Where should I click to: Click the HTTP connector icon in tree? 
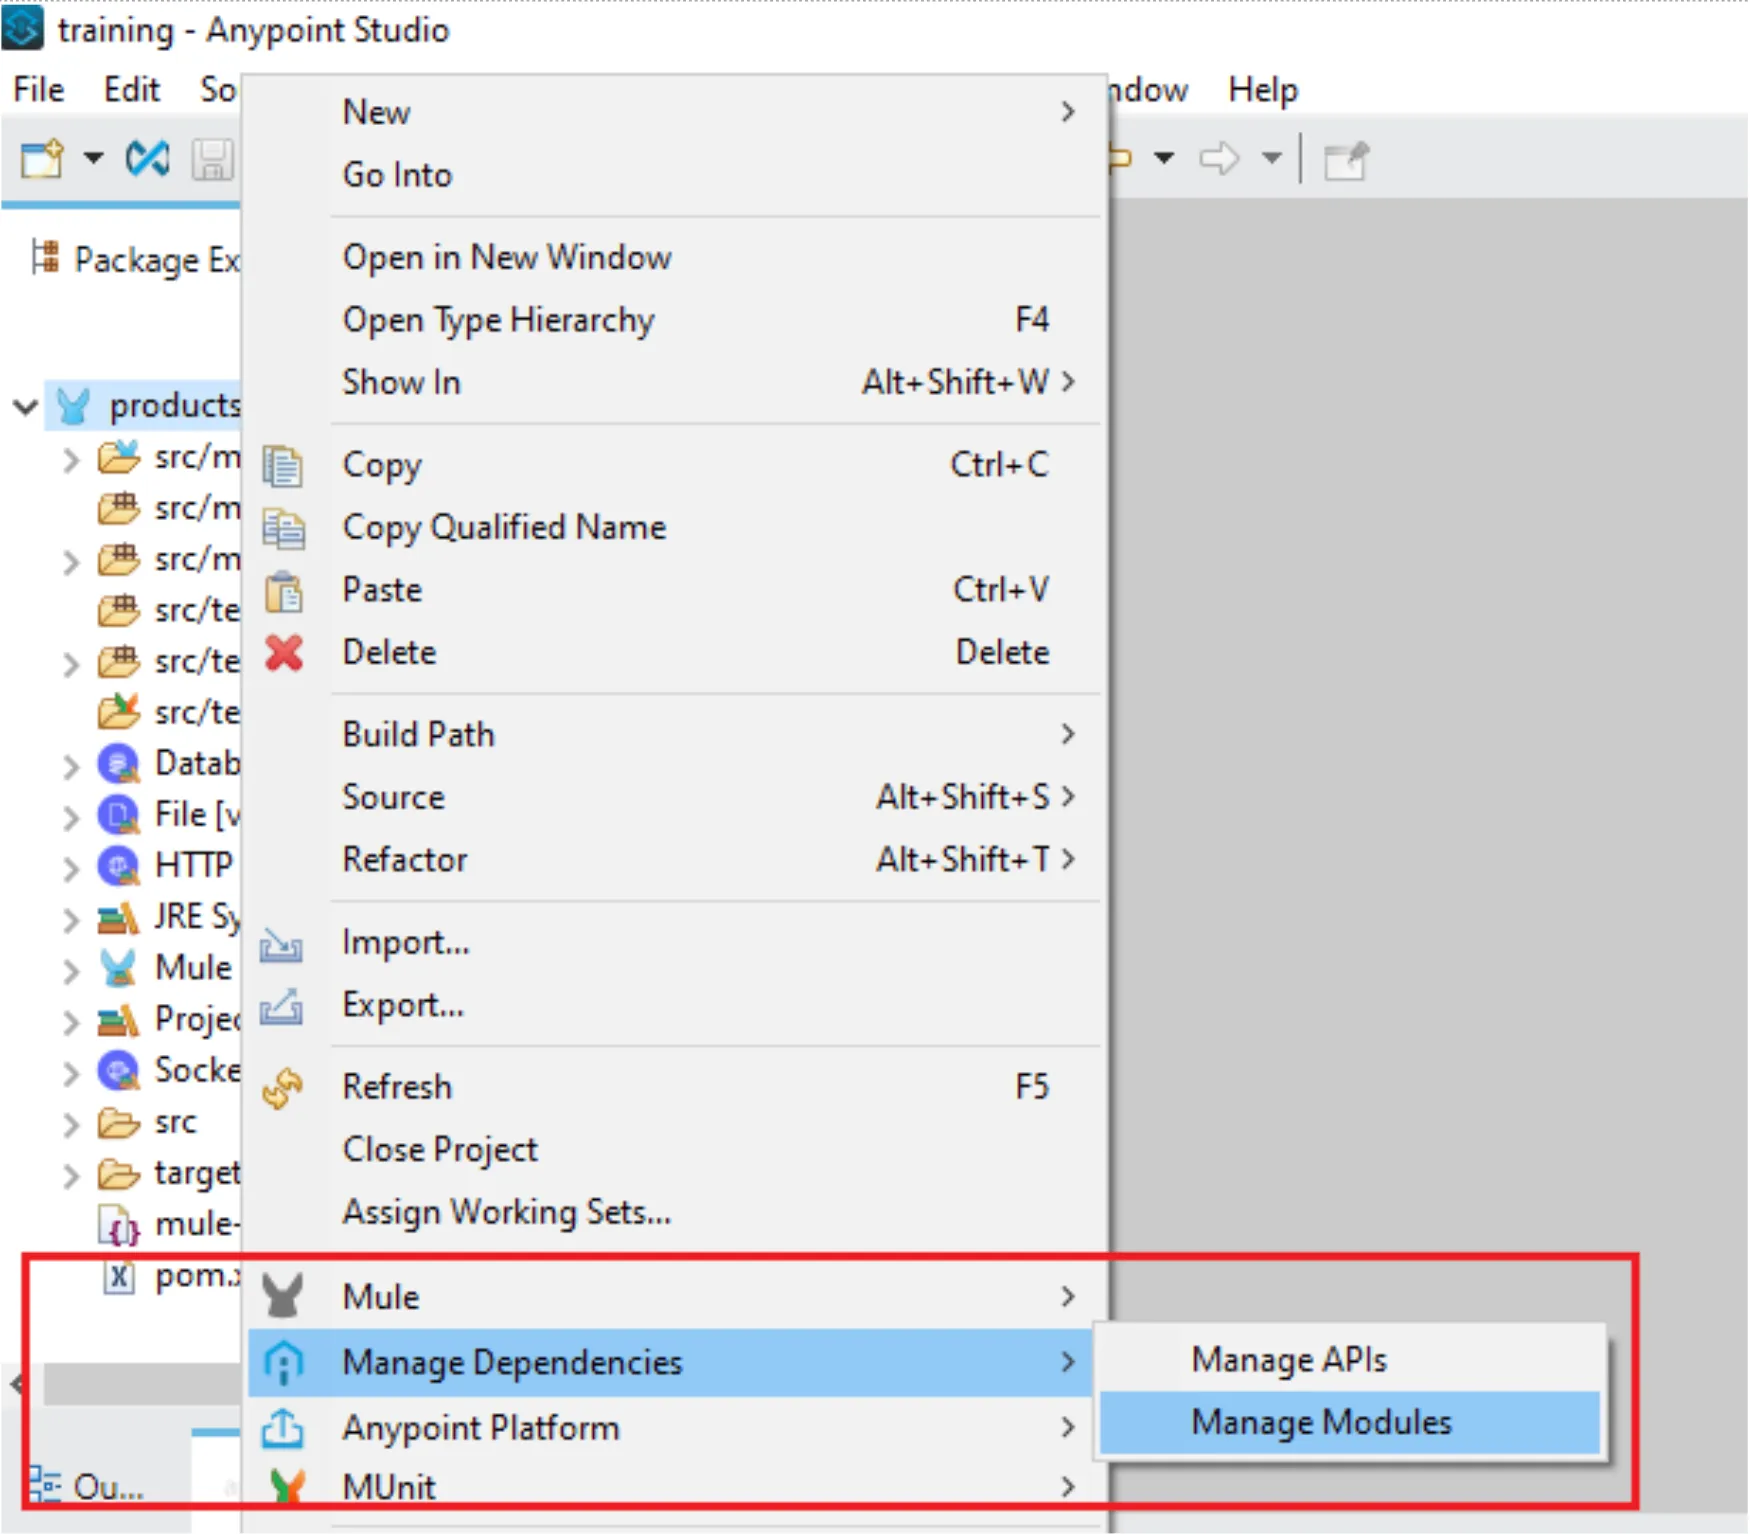pos(119,866)
